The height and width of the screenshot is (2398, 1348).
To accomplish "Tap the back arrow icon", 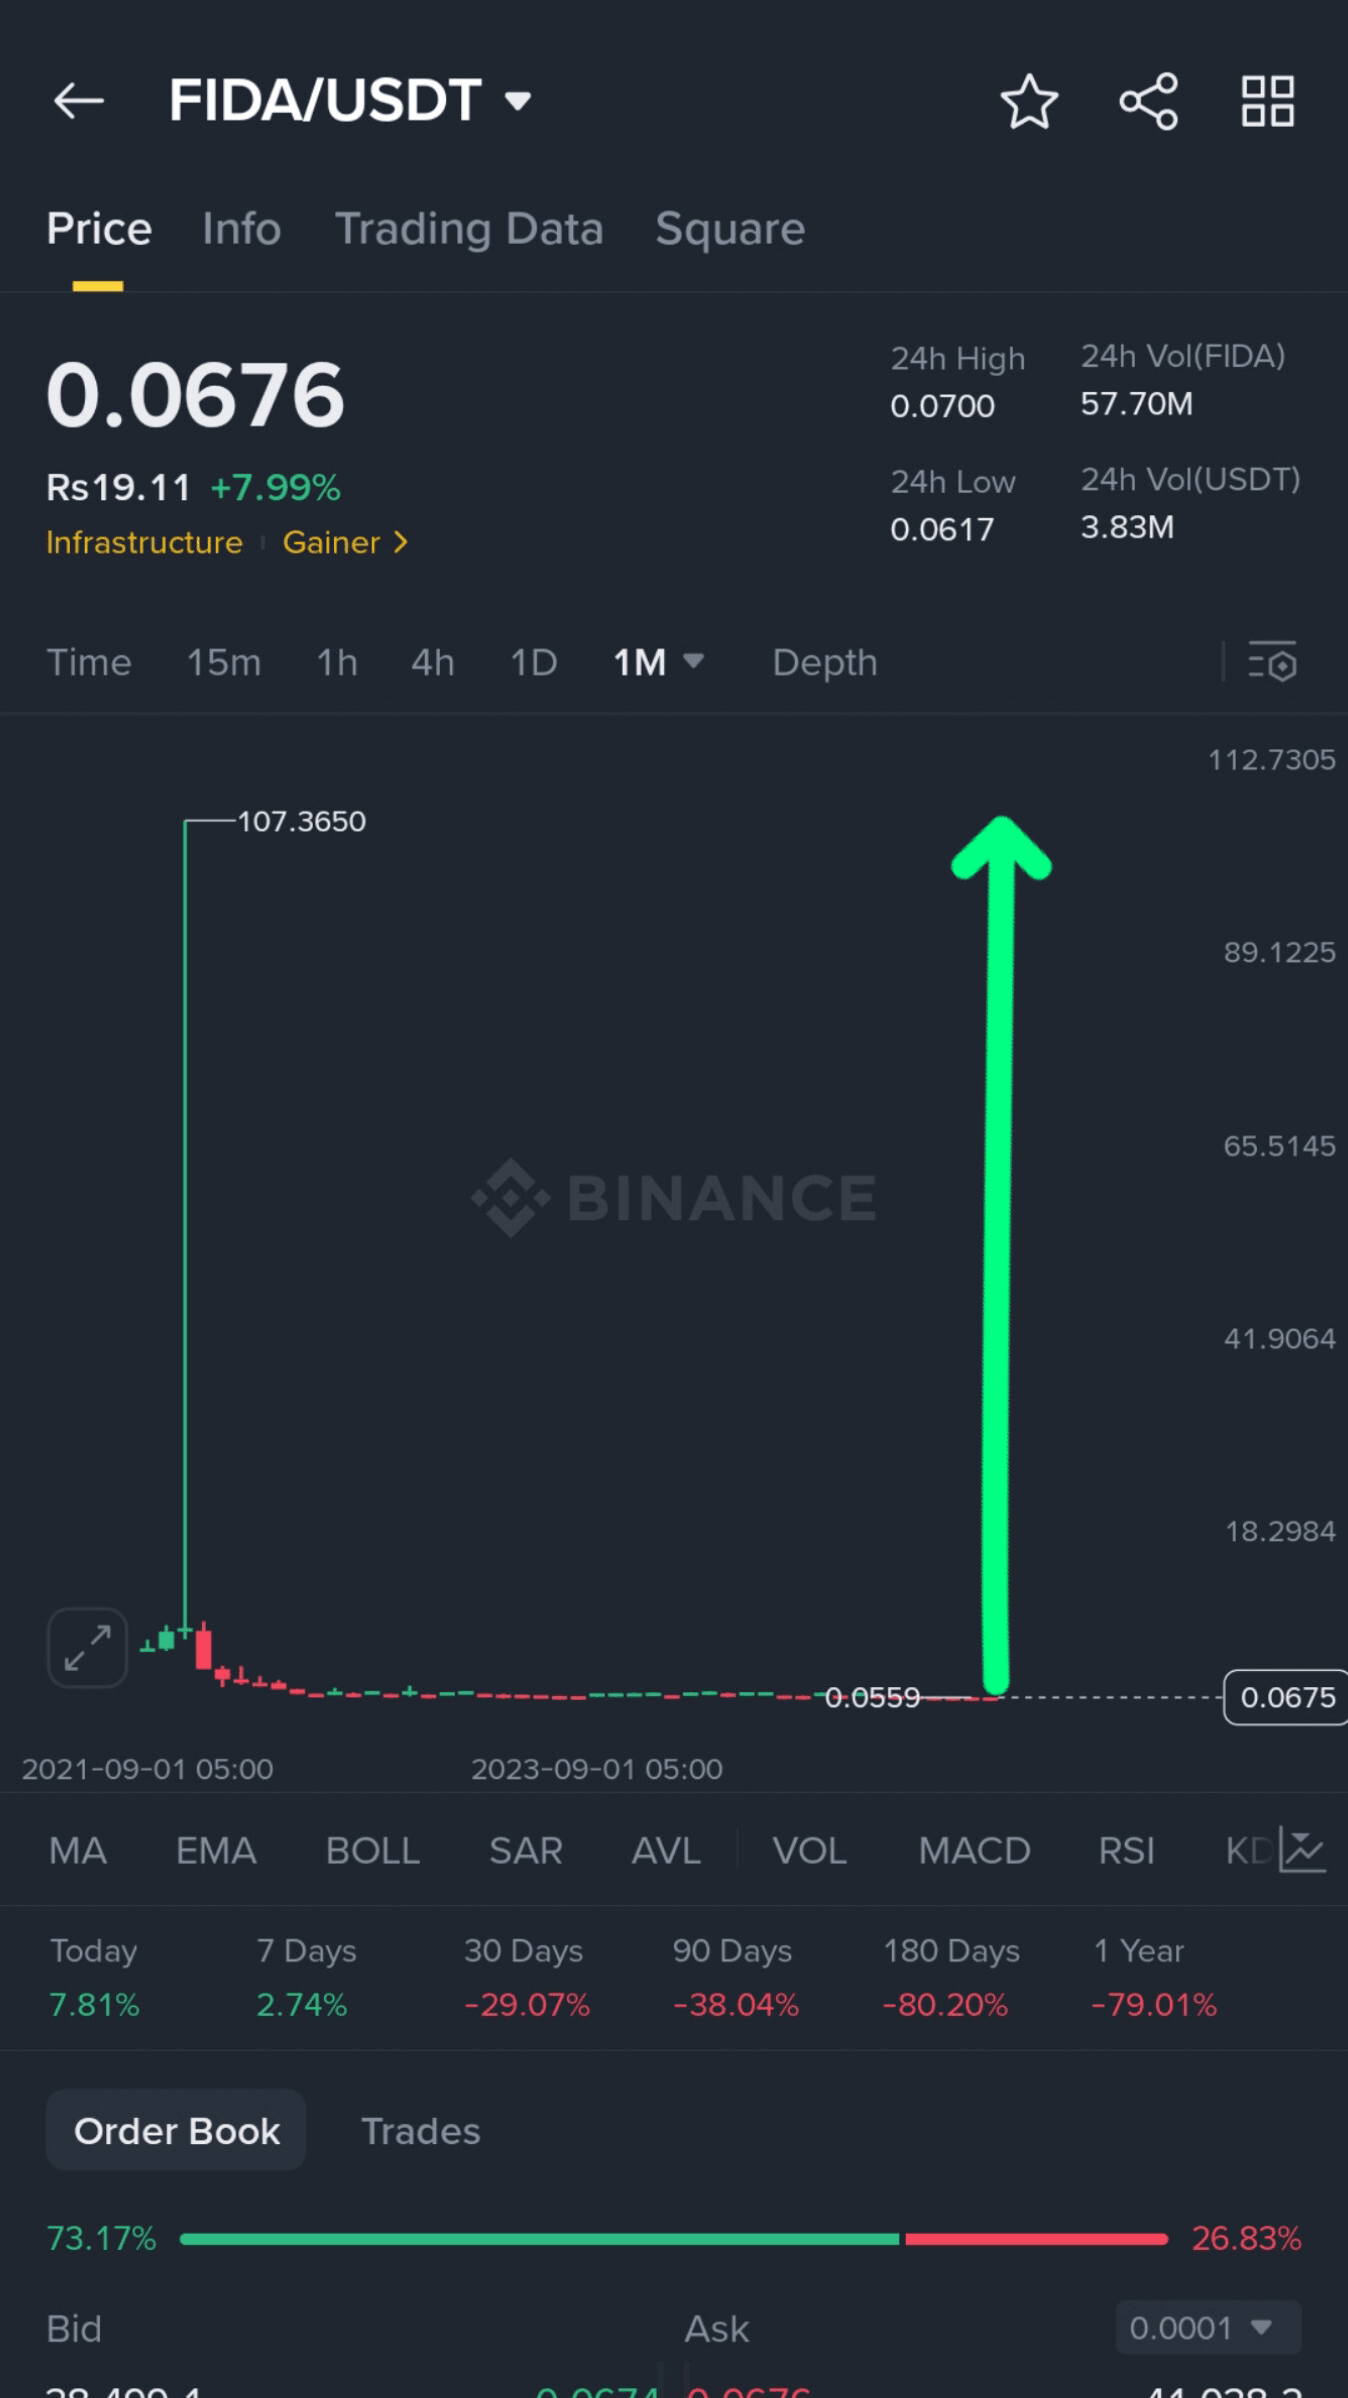I will click(x=79, y=101).
